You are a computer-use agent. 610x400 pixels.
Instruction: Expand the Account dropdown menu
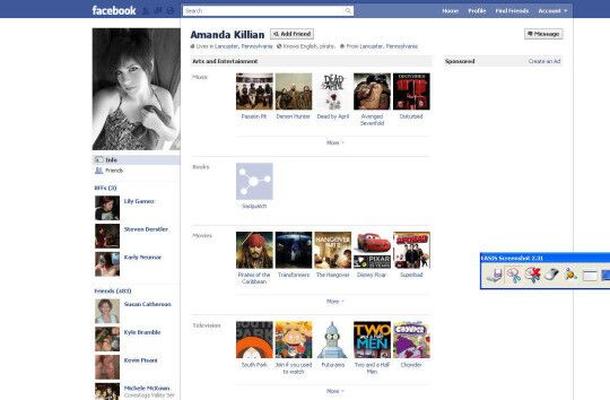coord(552,11)
